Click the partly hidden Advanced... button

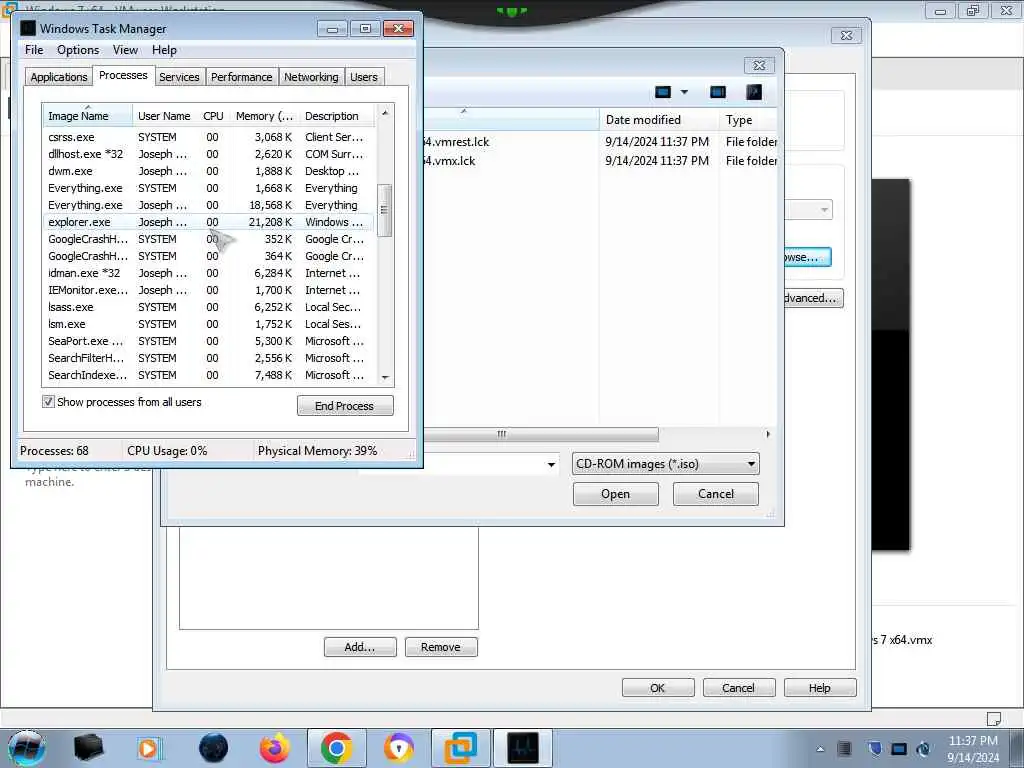point(814,298)
